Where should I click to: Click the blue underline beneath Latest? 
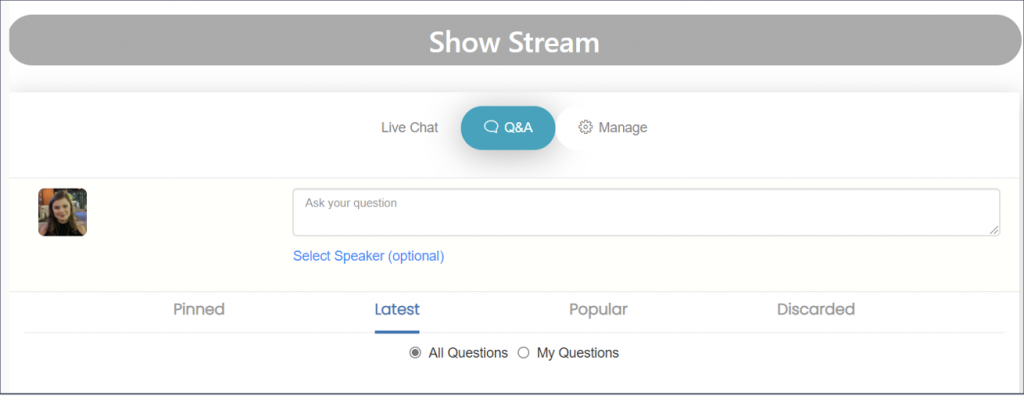coord(397,331)
